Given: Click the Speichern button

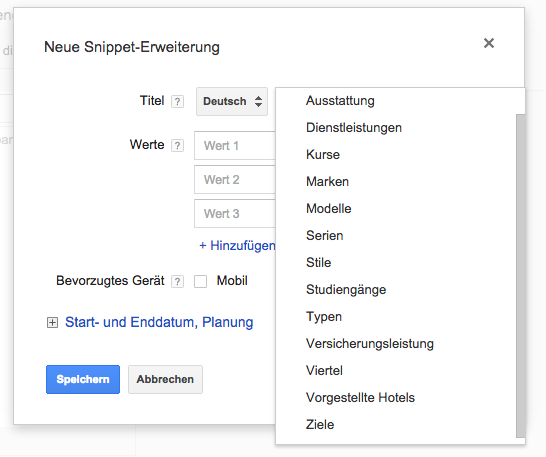Looking at the screenshot, I should tap(83, 379).
